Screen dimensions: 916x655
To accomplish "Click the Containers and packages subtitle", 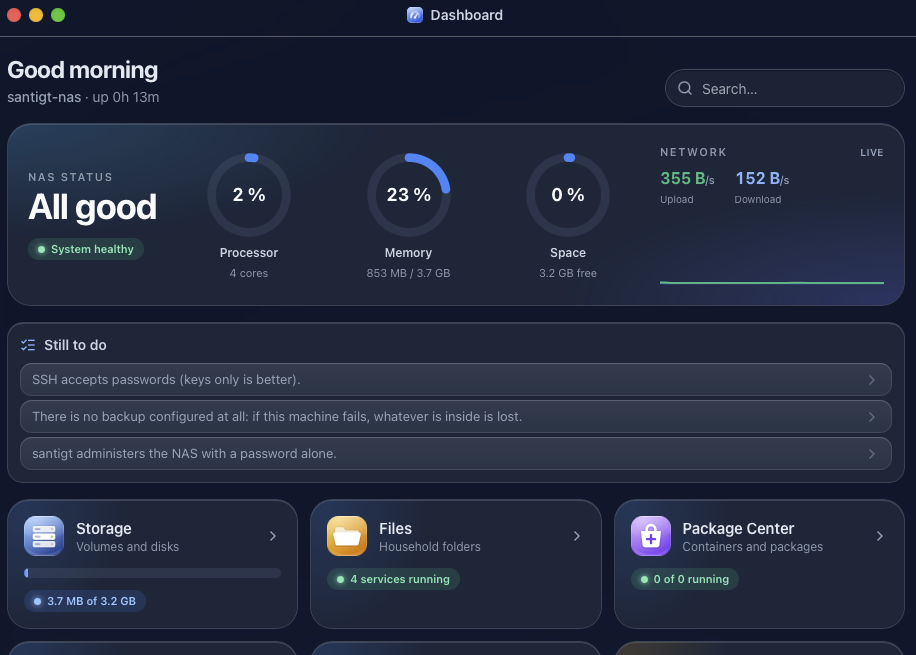I will tap(752, 547).
